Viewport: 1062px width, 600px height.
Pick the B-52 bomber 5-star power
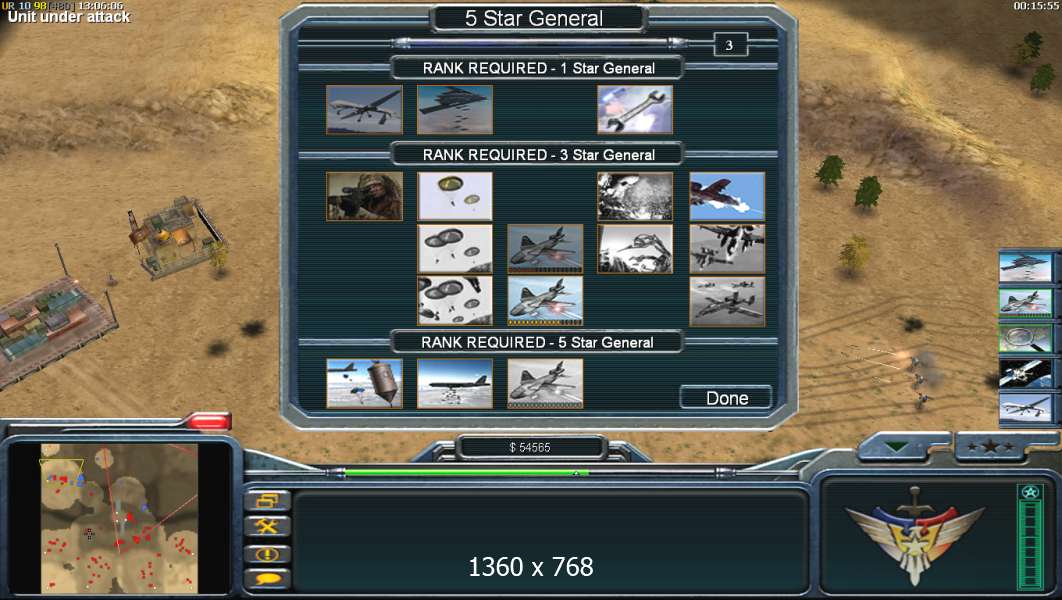click(x=455, y=383)
